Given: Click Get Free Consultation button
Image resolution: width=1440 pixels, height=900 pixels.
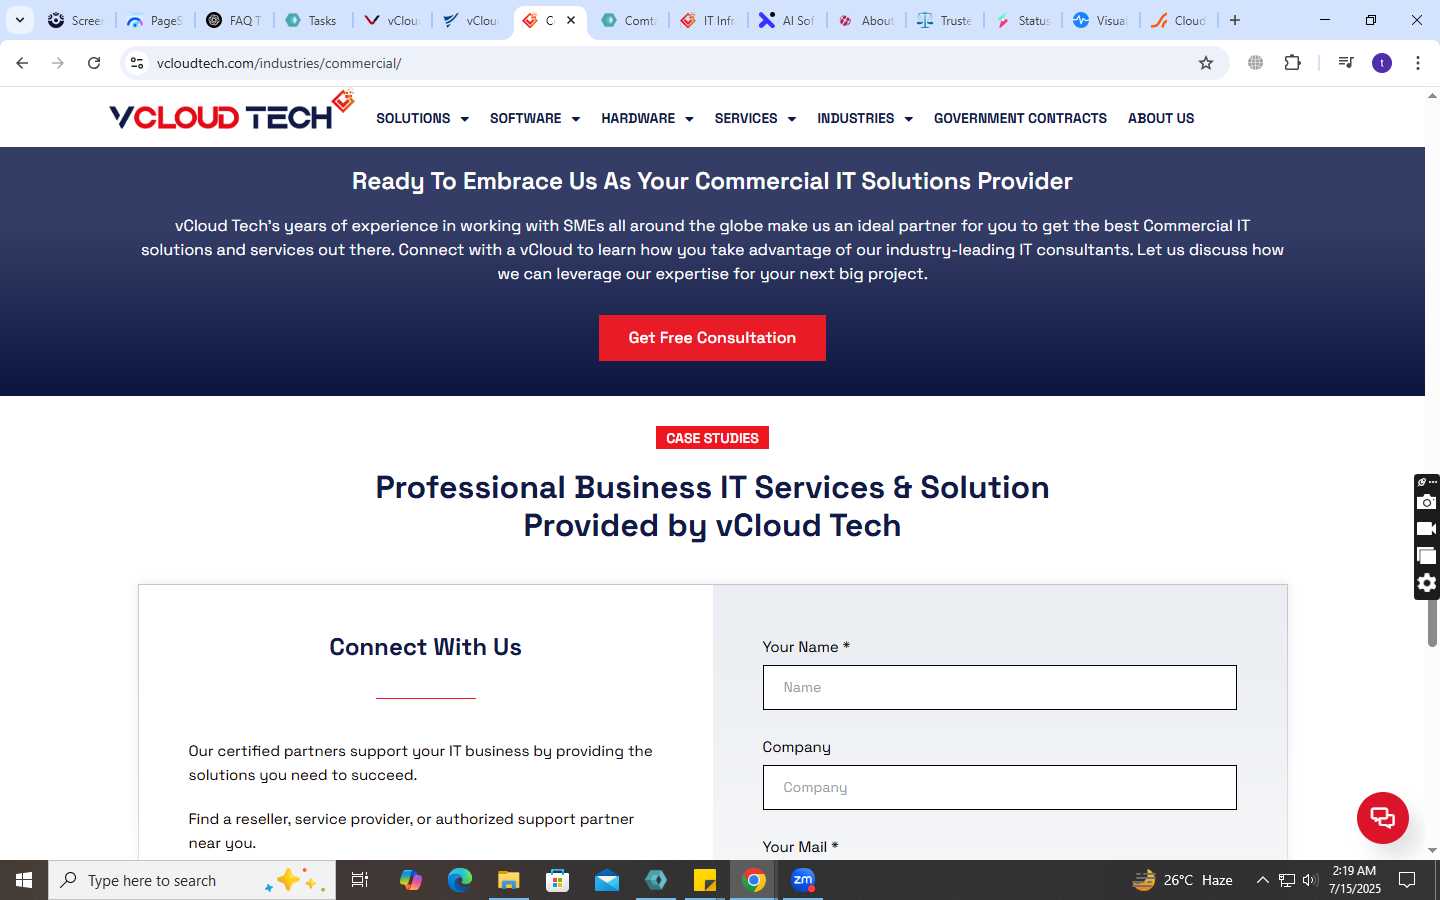Looking at the screenshot, I should 712,338.
